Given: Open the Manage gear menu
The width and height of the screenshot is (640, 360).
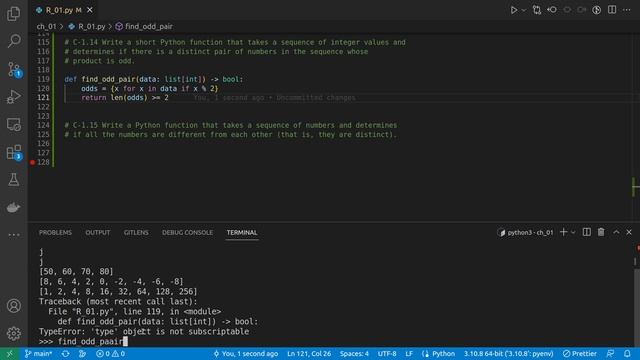Looking at the screenshot, I should point(13,333).
